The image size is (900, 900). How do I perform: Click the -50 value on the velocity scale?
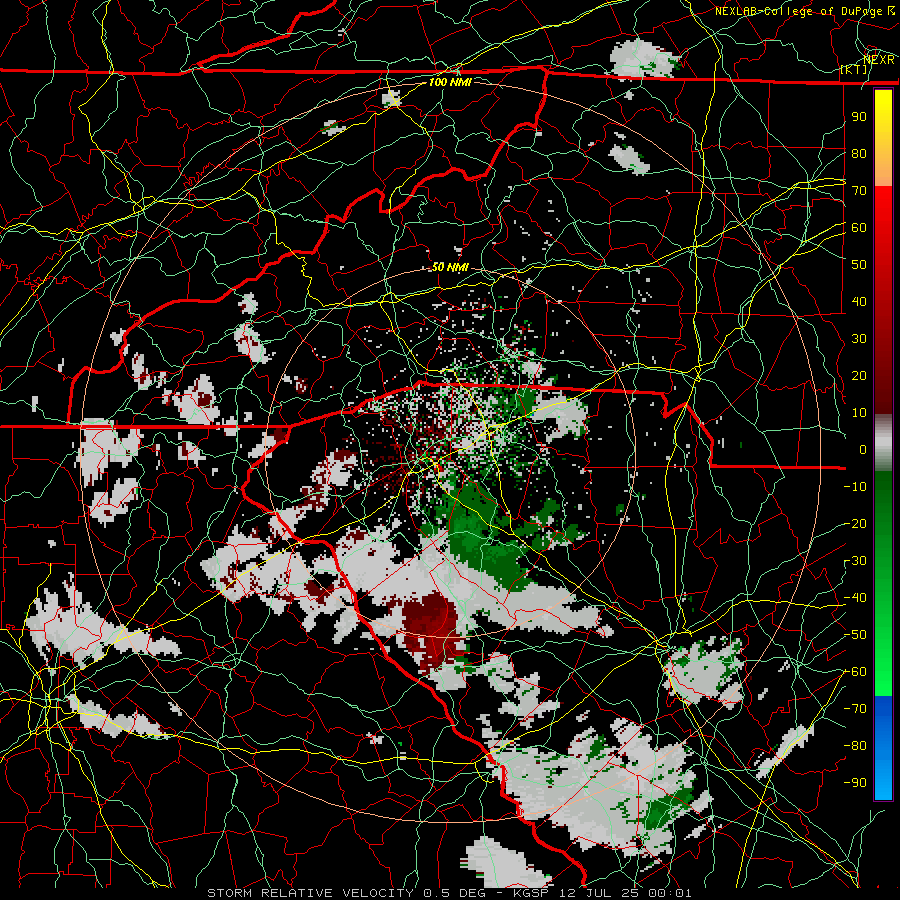click(855, 635)
